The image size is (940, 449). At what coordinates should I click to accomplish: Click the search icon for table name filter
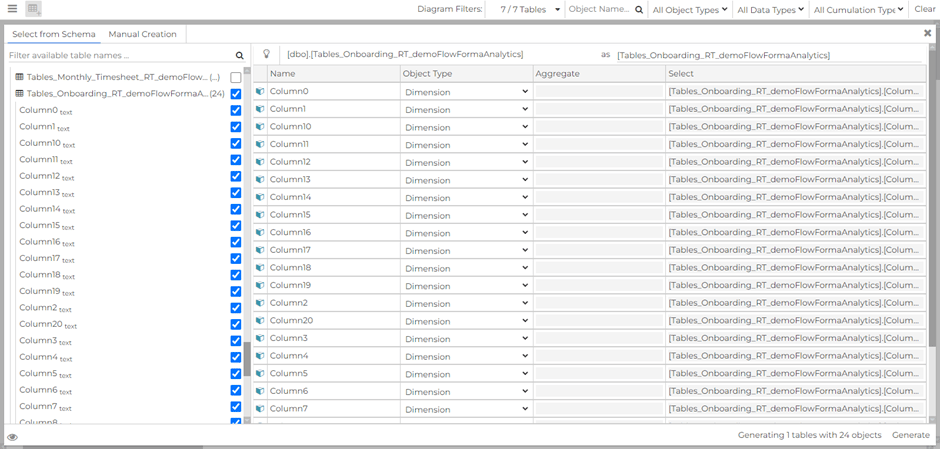(240, 56)
